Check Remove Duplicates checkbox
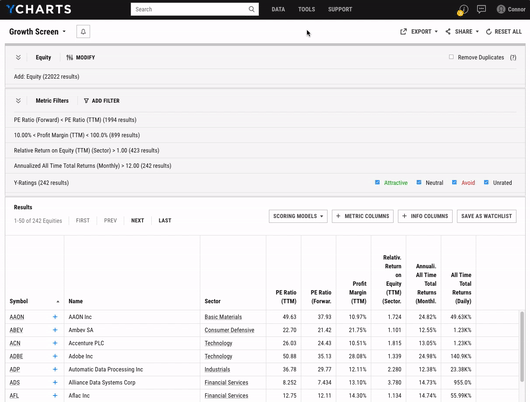This screenshot has height=402, width=530. [x=451, y=57]
